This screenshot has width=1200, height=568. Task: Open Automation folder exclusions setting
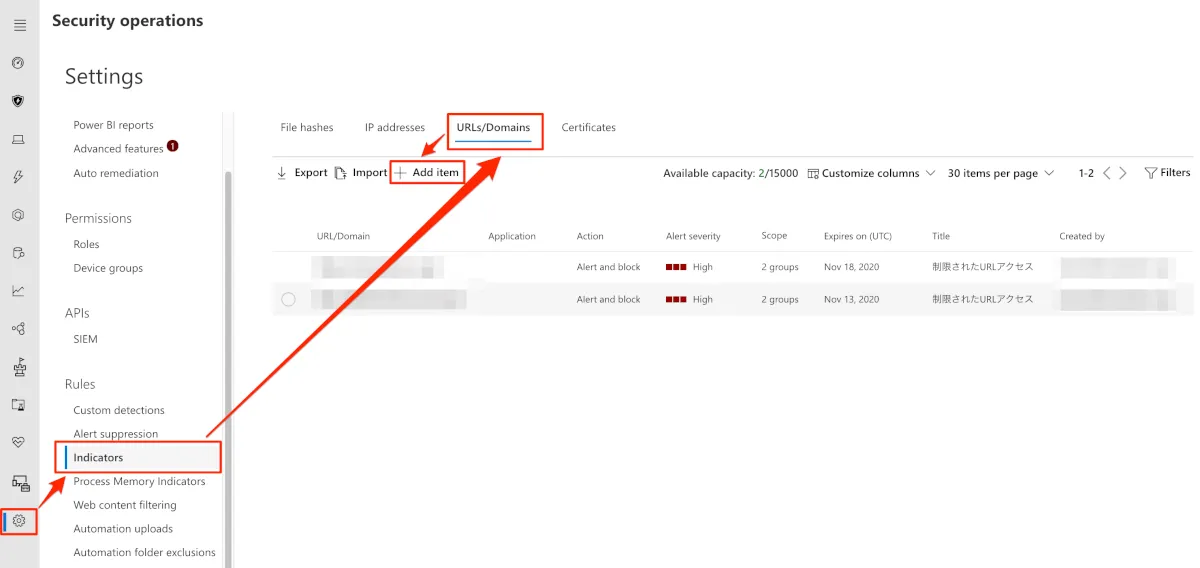point(144,553)
